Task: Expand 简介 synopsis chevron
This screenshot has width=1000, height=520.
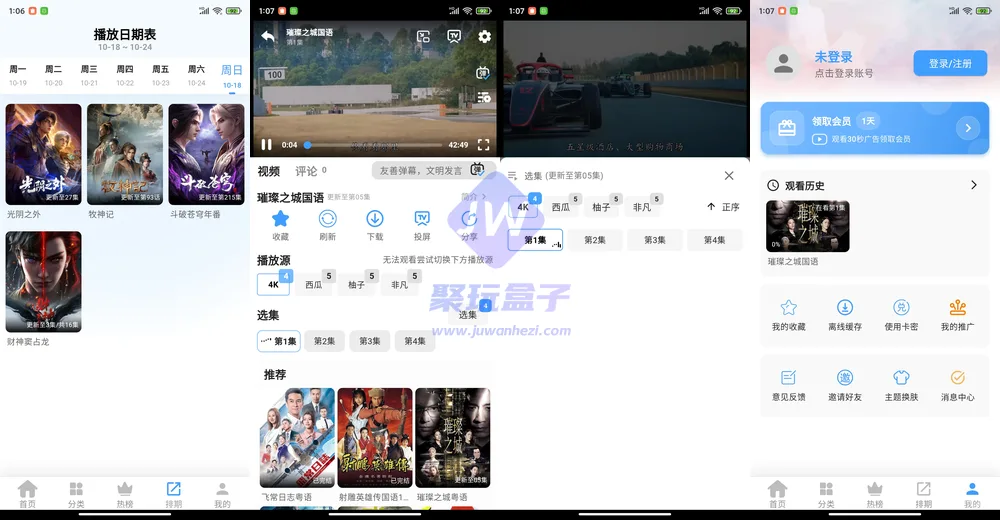Action: 474,197
